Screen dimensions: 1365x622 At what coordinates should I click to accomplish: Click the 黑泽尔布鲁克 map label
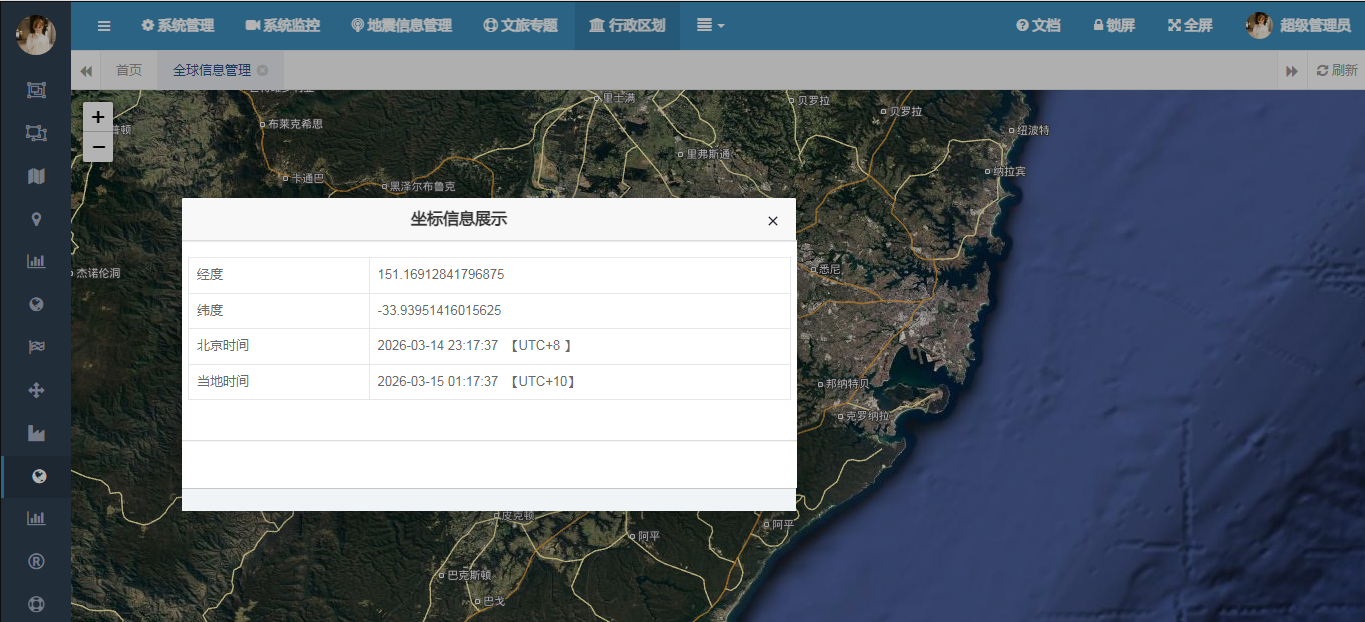click(x=422, y=186)
